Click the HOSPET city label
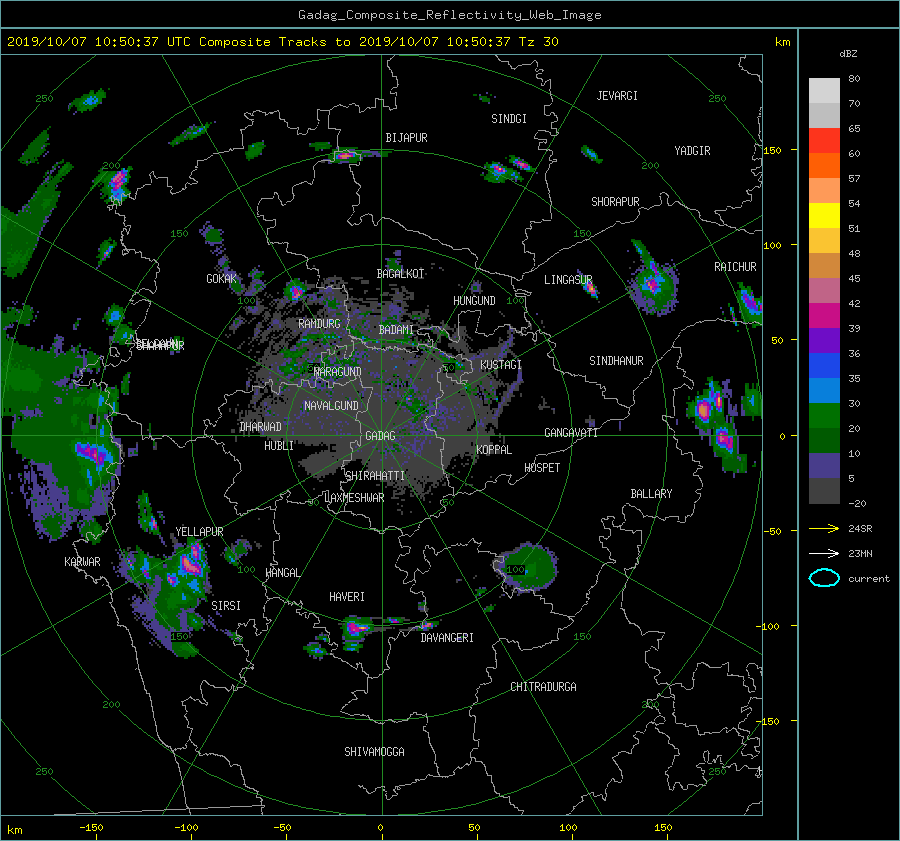The height and width of the screenshot is (841, 900). pyautogui.click(x=542, y=468)
